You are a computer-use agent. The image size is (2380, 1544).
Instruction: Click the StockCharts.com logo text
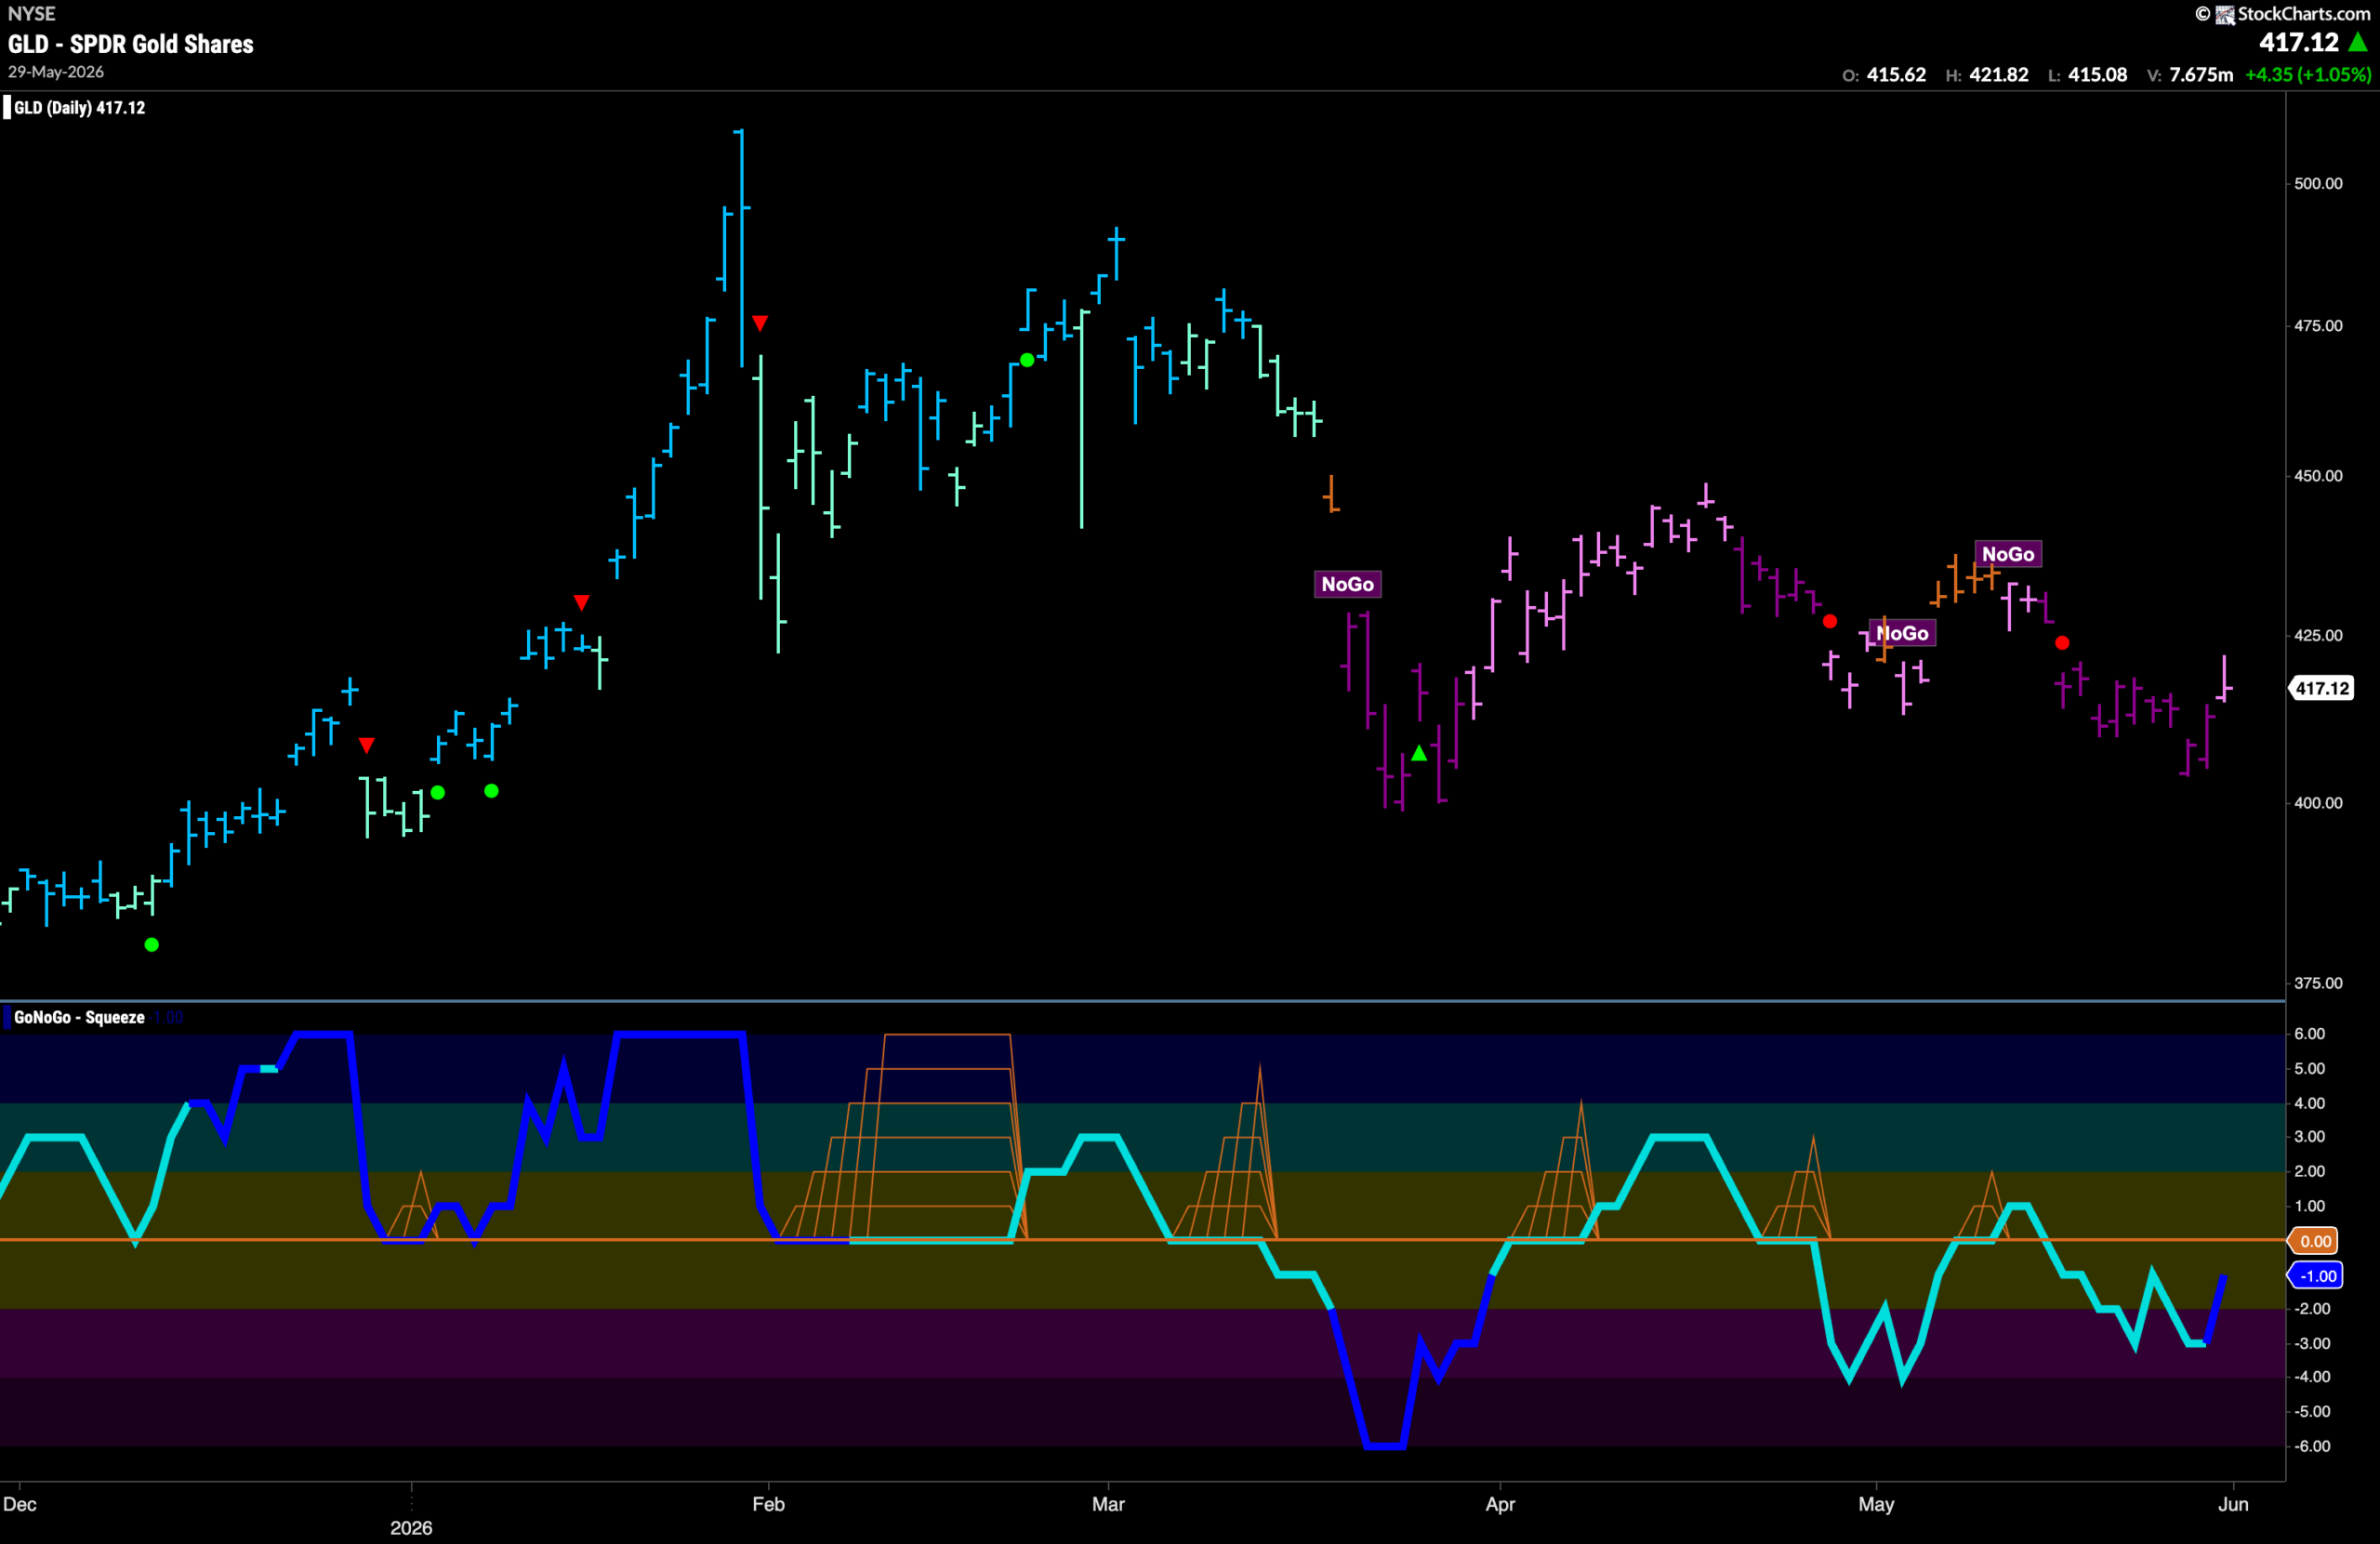tap(2303, 14)
